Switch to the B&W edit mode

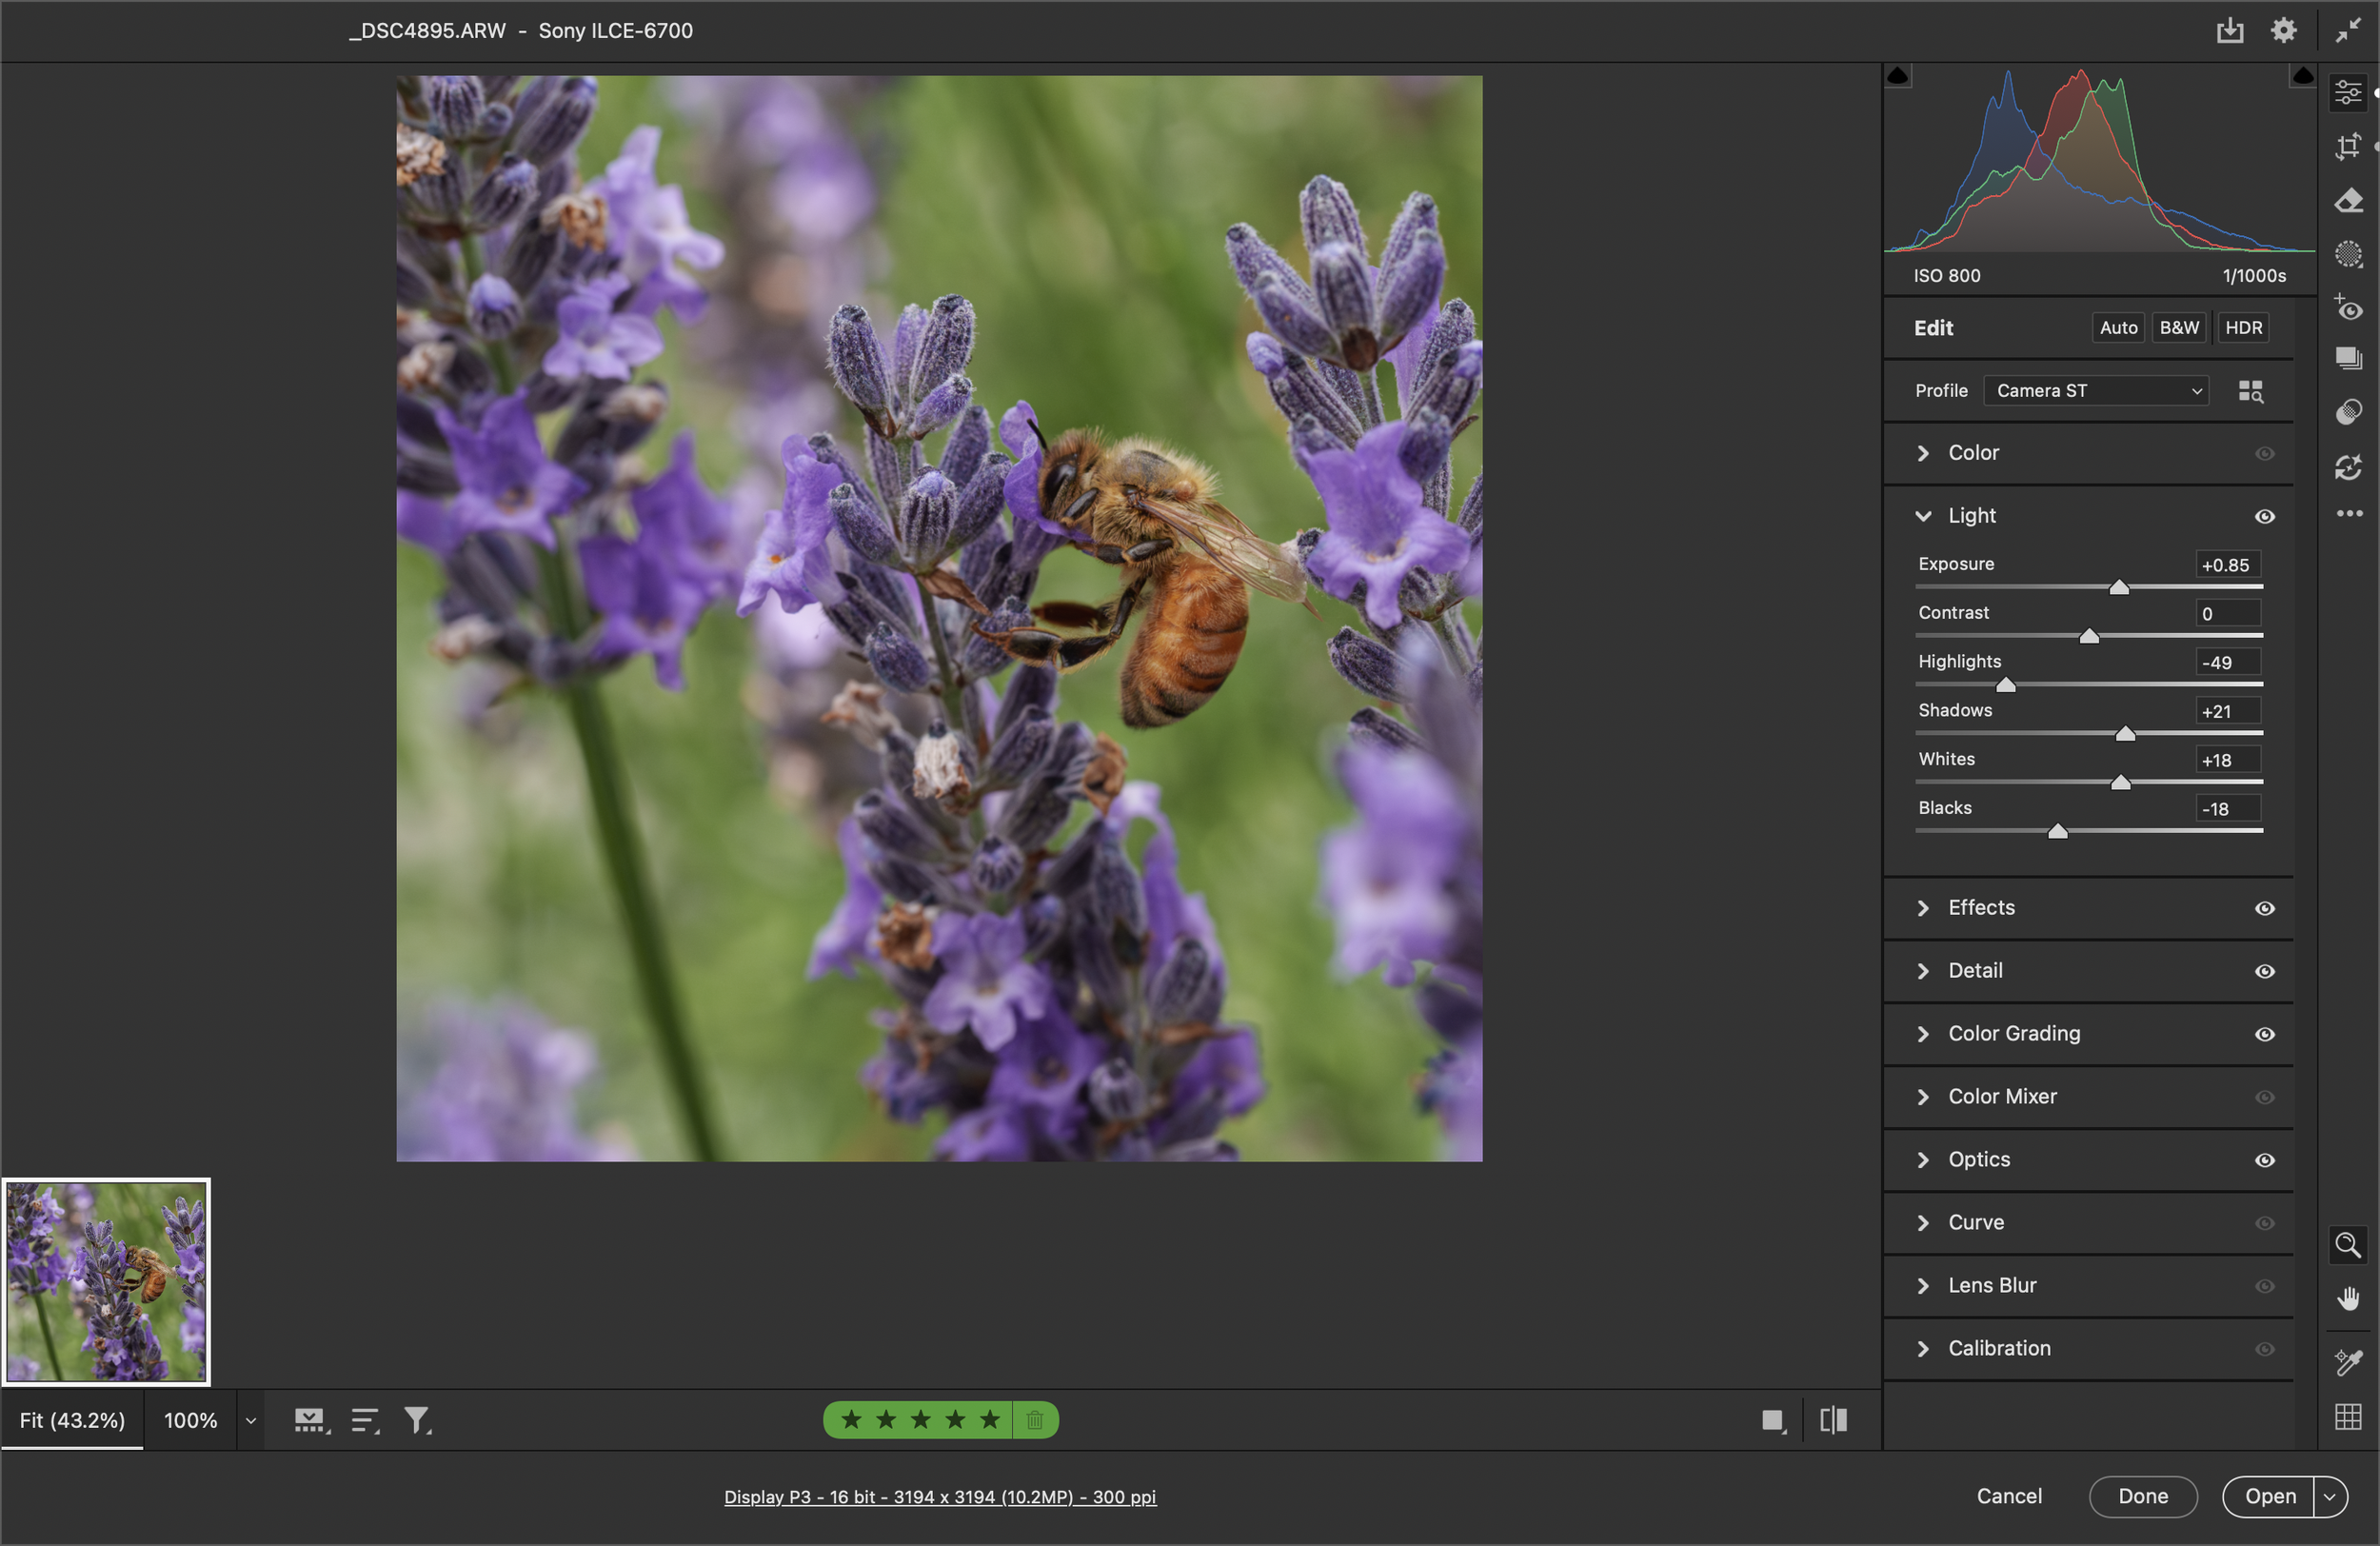click(2180, 327)
